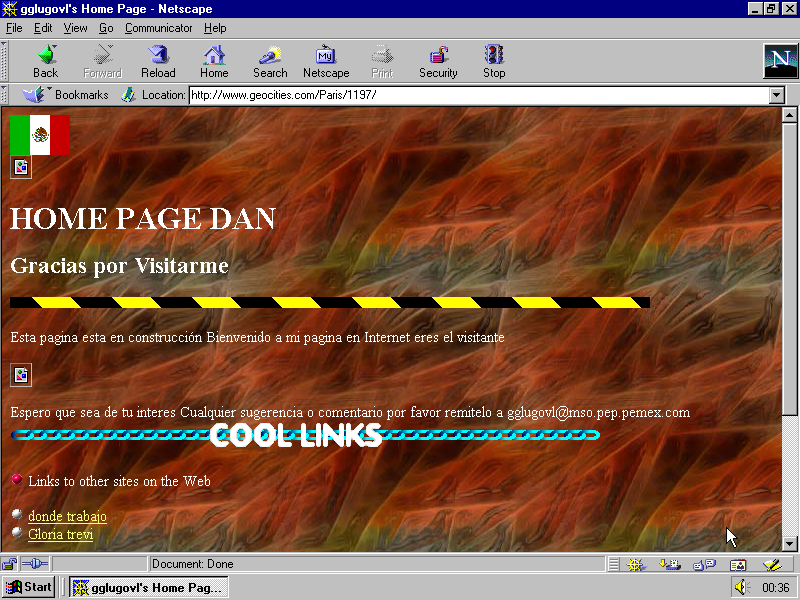Expand the Location URL dropdown
The height and width of the screenshot is (600, 800).
pyautogui.click(x=777, y=95)
